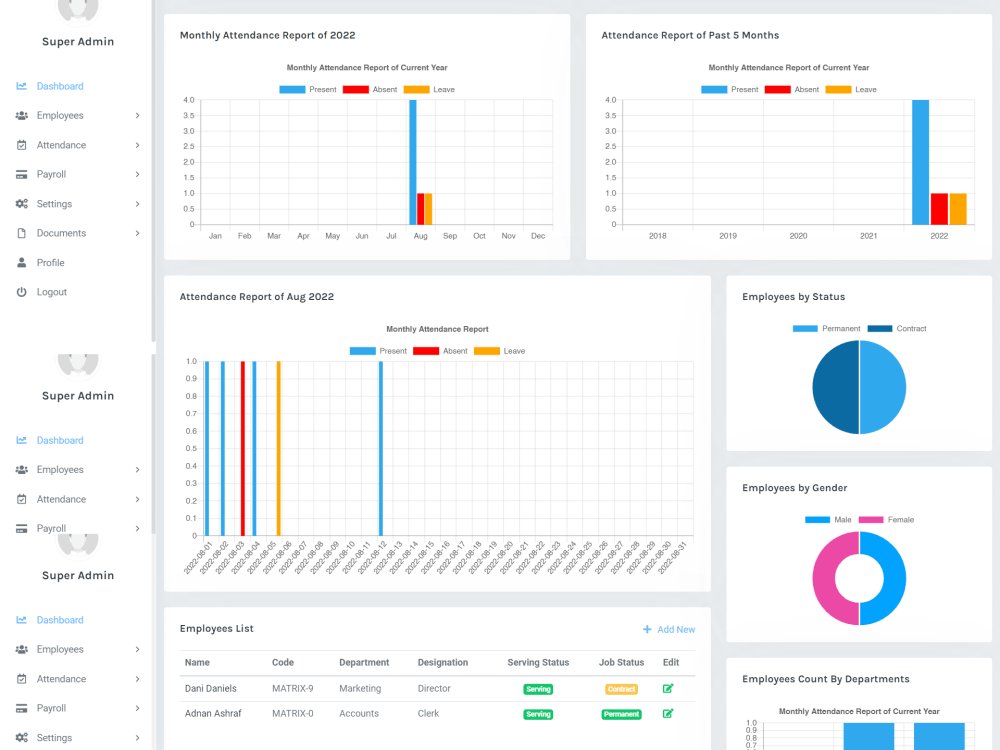Click the Dani Daniels name cell
The width and height of the screenshot is (1000, 750).
click(210, 689)
